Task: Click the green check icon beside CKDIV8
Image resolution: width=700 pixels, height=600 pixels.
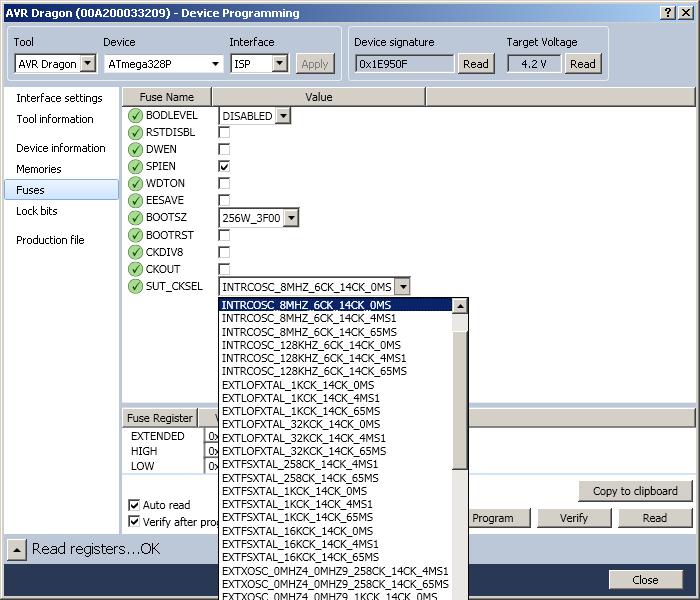Action: 135,252
